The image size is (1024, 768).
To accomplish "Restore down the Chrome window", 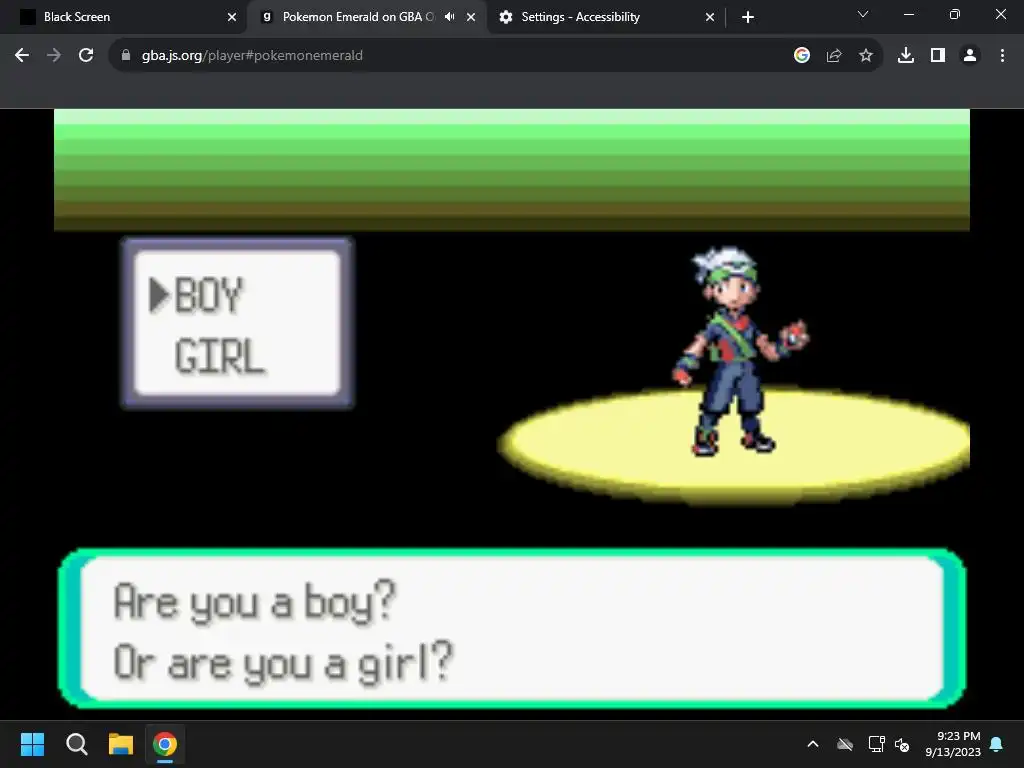I will (955, 14).
